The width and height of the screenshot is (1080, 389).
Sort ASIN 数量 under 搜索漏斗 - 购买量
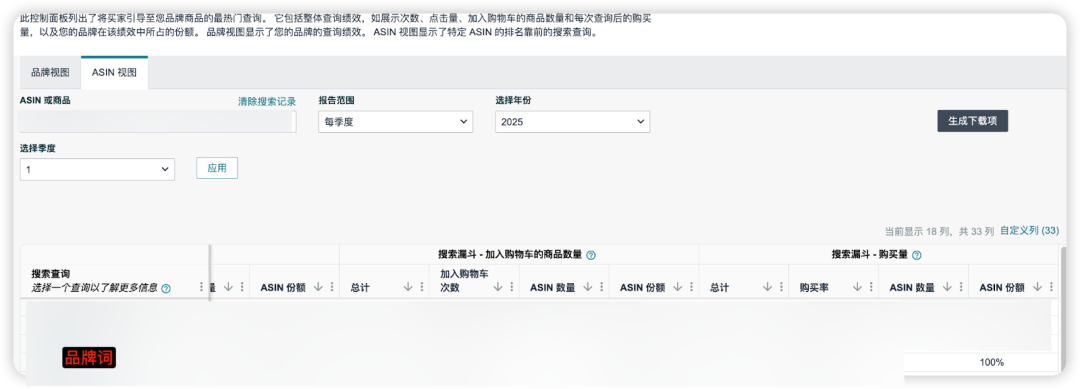pyautogui.click(x=947, y=288)
